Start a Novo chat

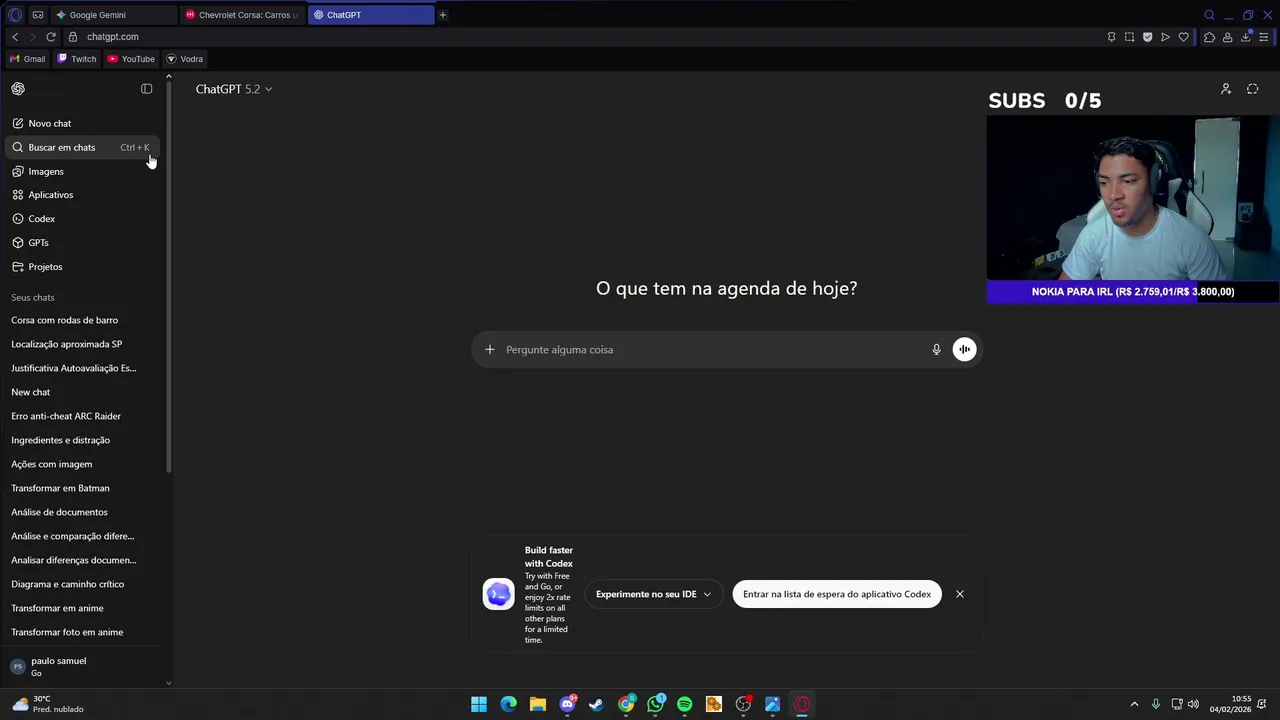82,123
